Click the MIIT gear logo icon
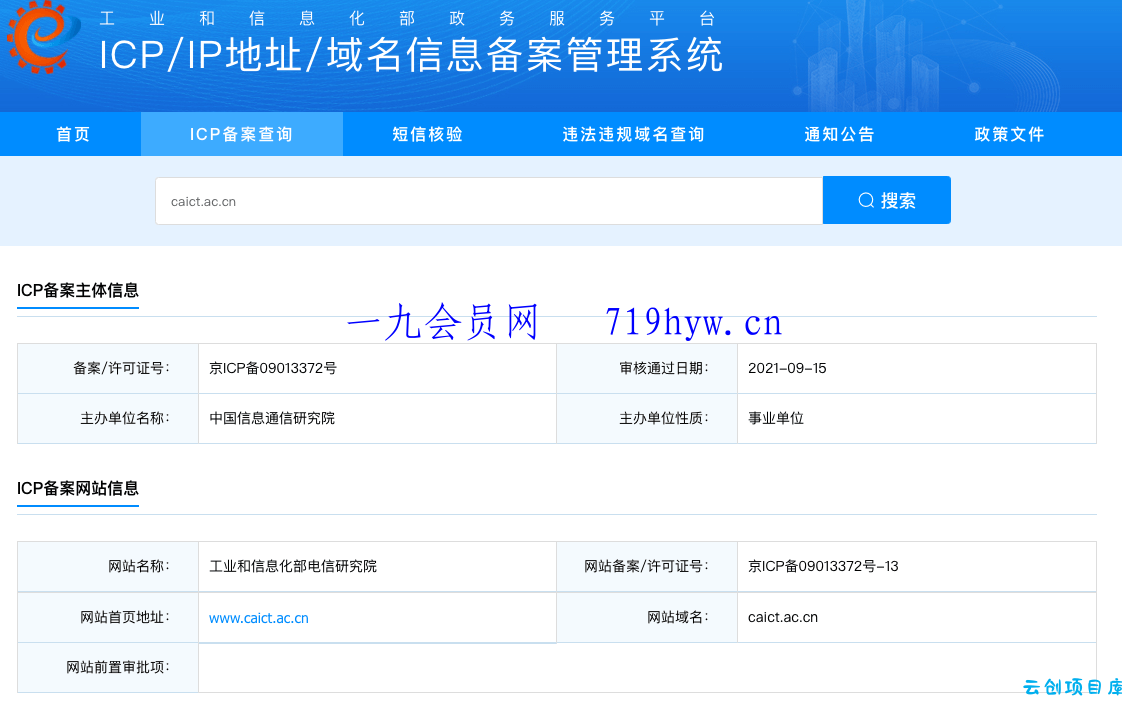The height and width of the screenshot is (712, 1122). pos(43,36)
